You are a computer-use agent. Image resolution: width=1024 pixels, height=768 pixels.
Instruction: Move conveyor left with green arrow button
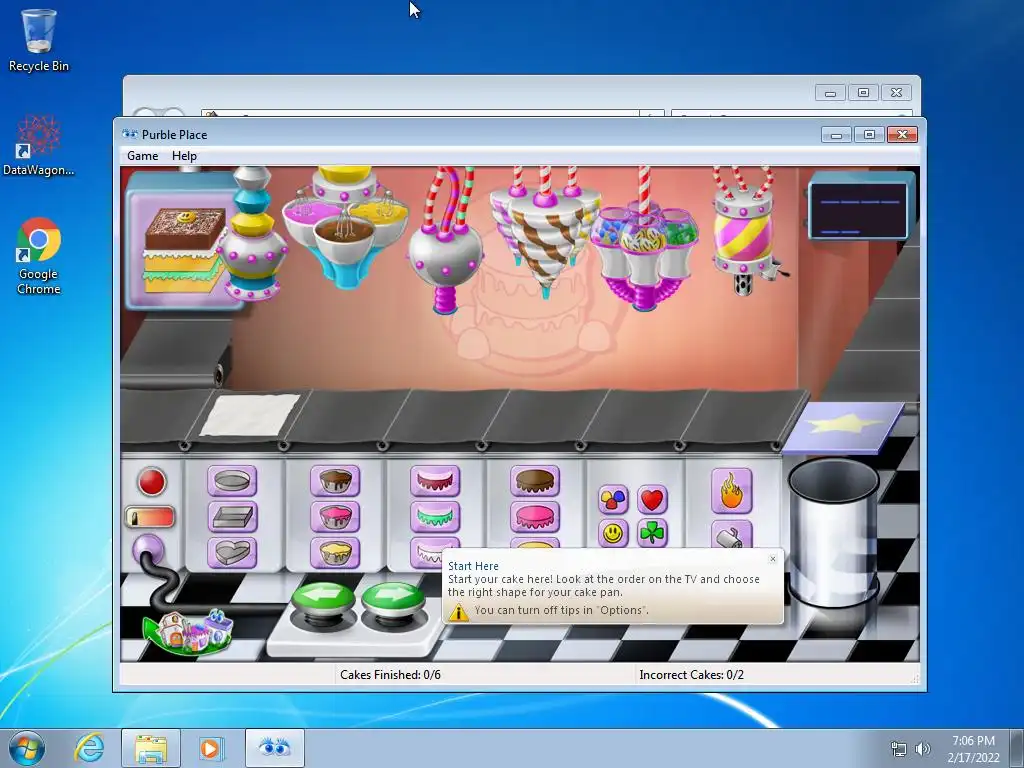pyautogui.click(x=323, y=599)
